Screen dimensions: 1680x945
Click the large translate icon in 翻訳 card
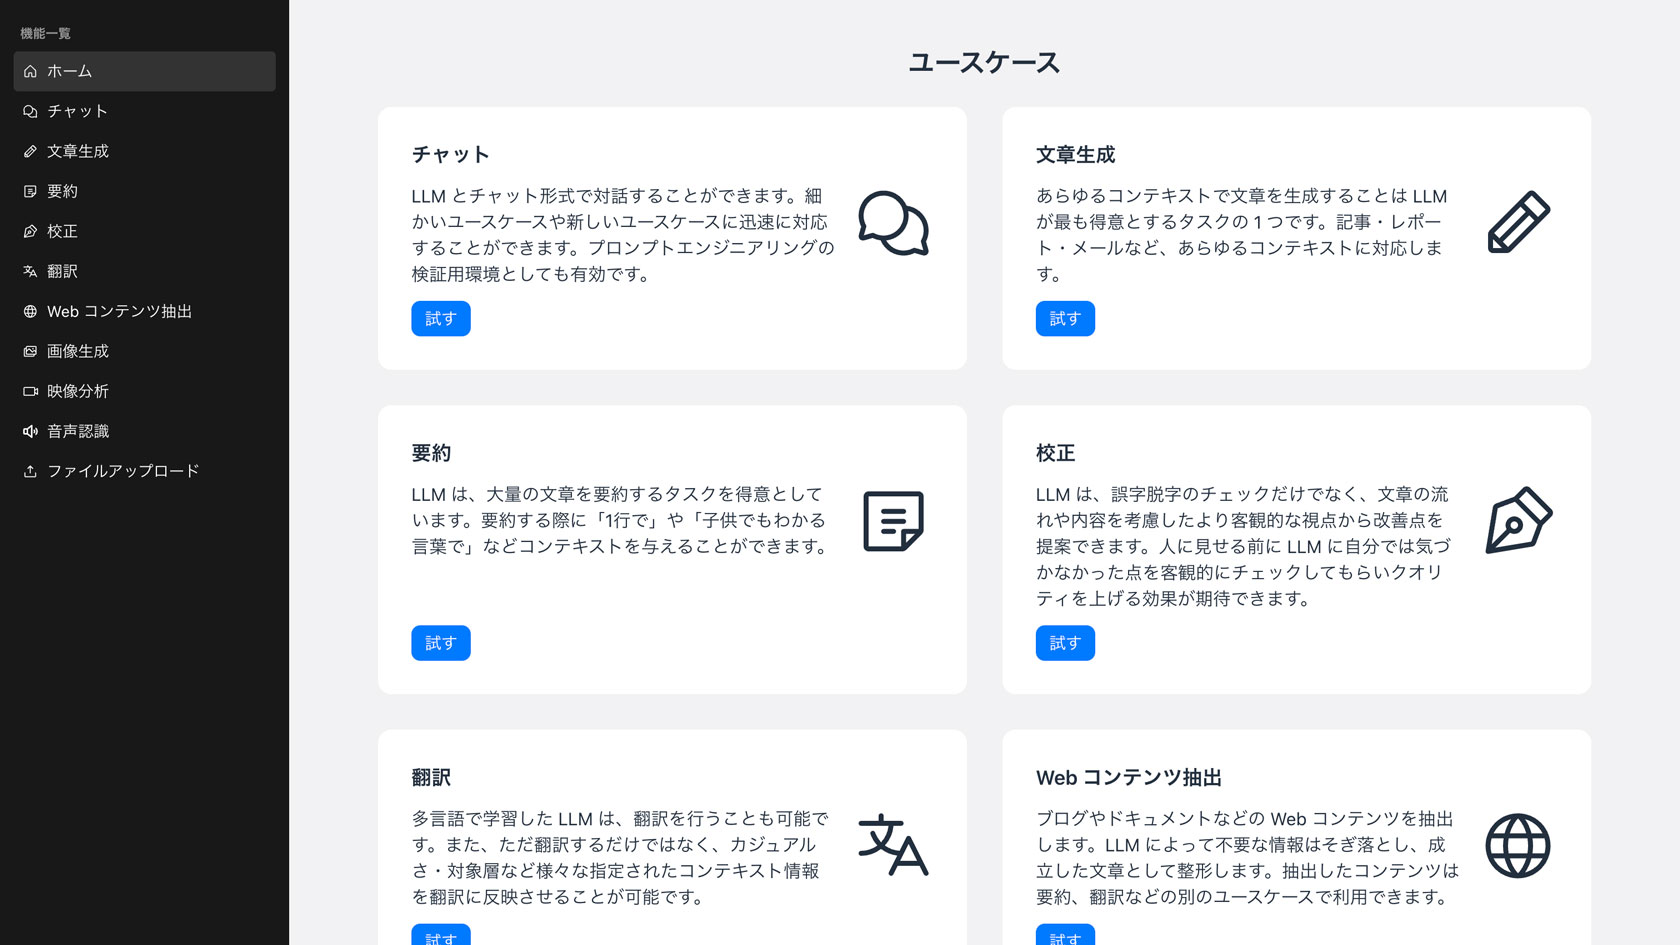click(893, 845)
